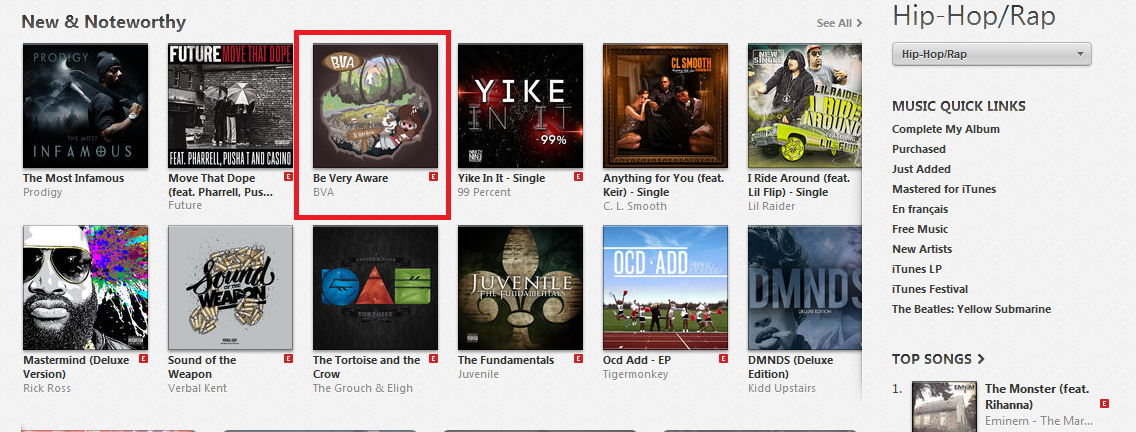Open Complete My Album quick link
The width and height of the screenshot is (1136, 432).
coord(945,129)
